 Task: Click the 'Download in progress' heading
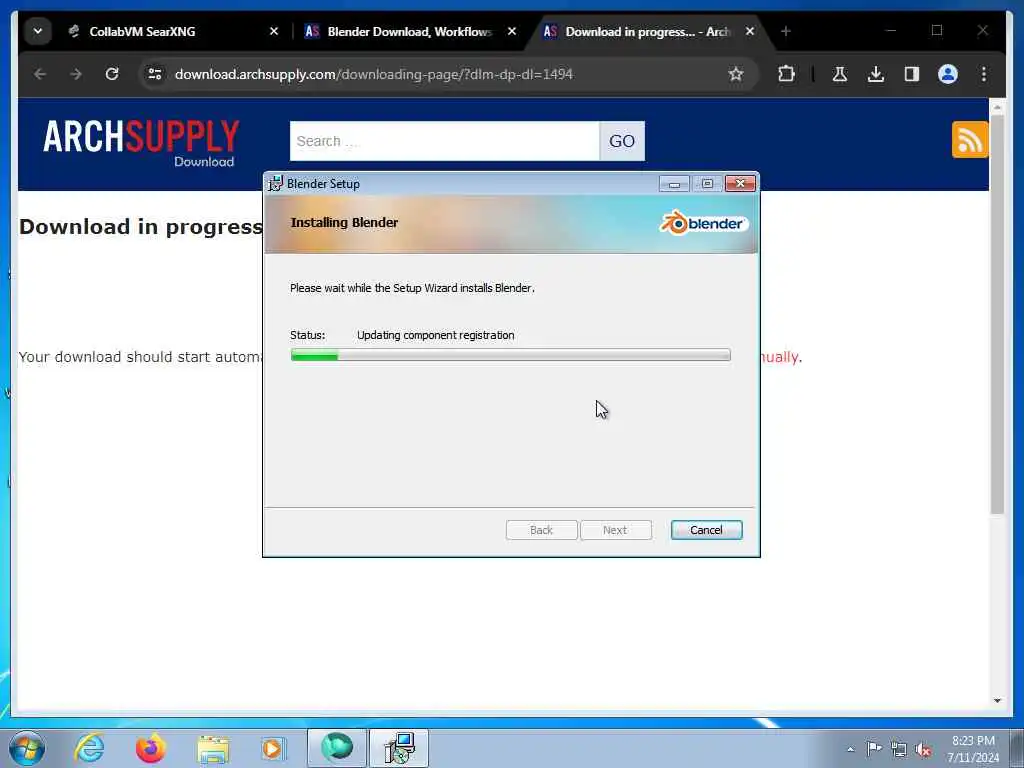(x=141, y=227)
